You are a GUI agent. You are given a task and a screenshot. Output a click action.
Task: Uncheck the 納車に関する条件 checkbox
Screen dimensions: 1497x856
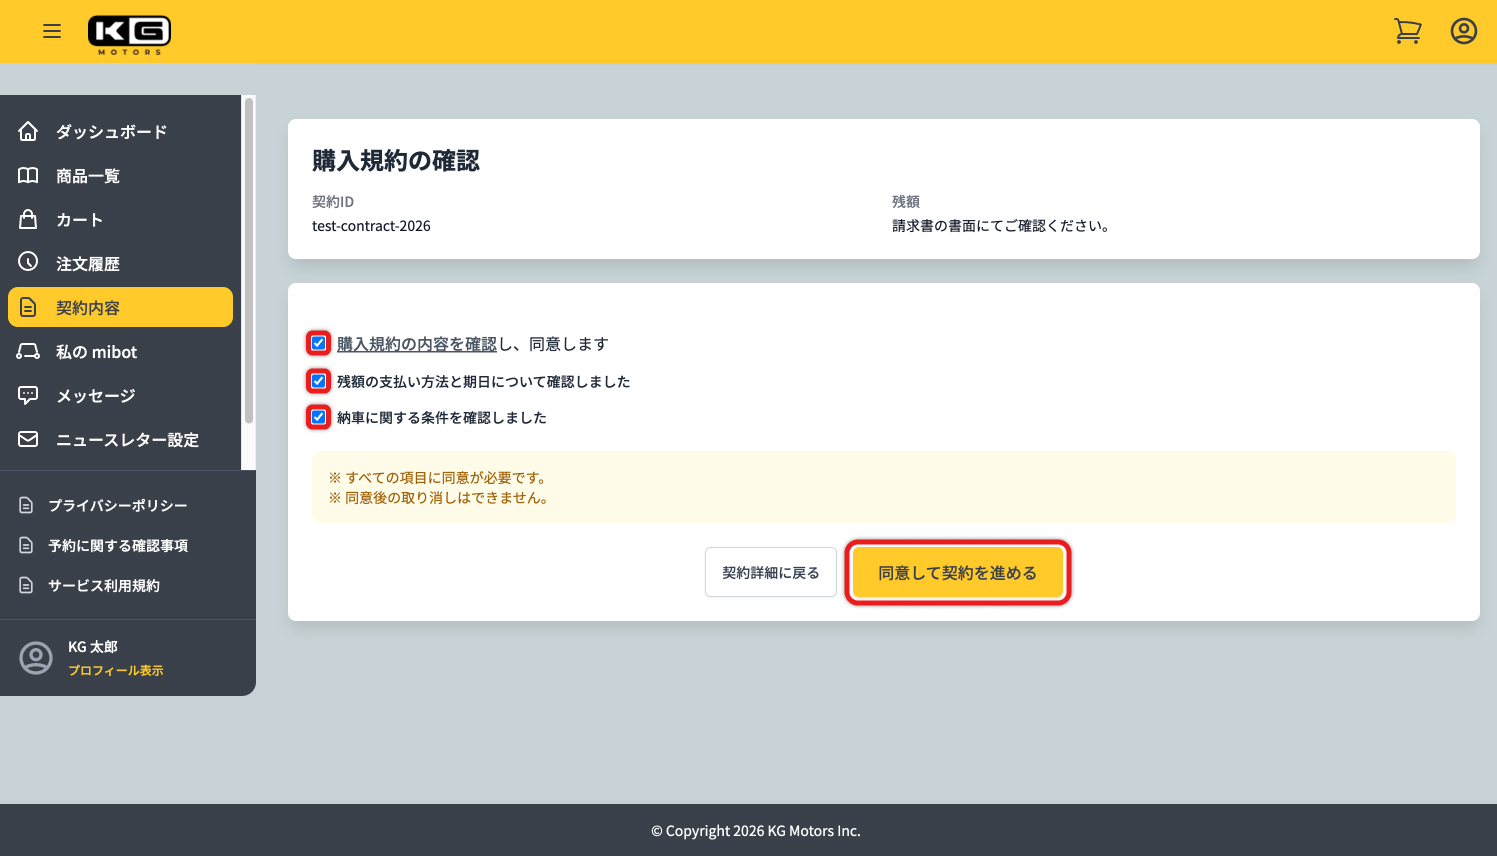318,417
